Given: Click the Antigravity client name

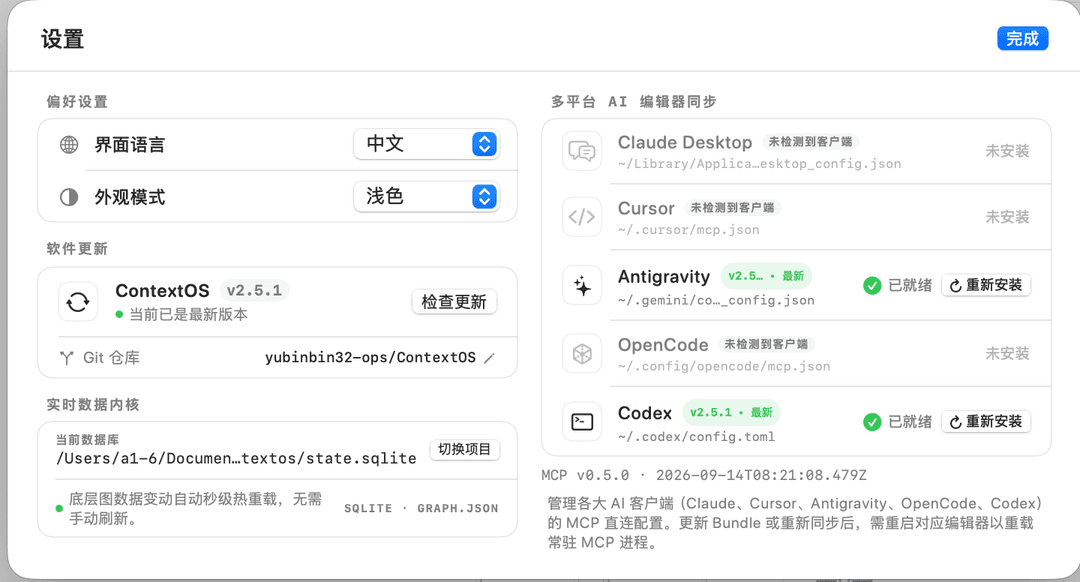Looking at the screenshot, I should pyautogui.click(x=664, y=276).
